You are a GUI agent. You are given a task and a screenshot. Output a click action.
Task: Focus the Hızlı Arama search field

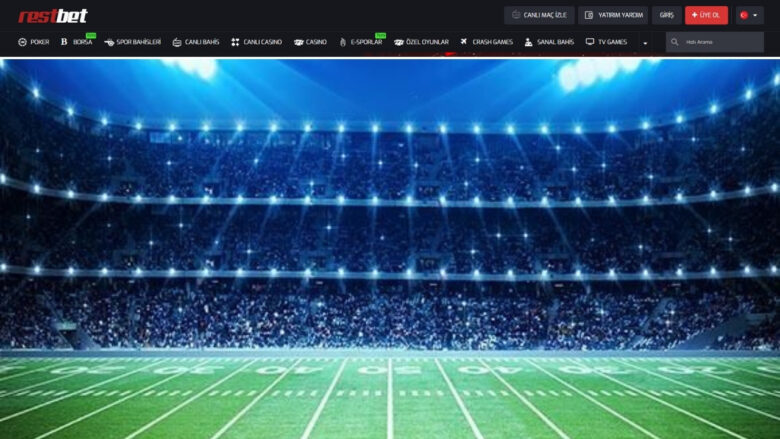click(720, 42)
